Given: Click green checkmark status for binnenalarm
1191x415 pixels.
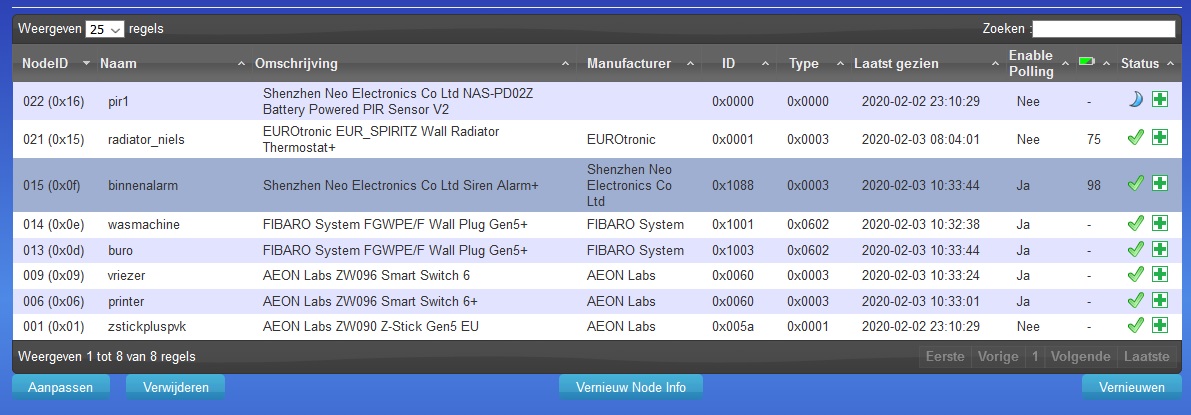Looking at the screenshot, I should coord(1136,183).
